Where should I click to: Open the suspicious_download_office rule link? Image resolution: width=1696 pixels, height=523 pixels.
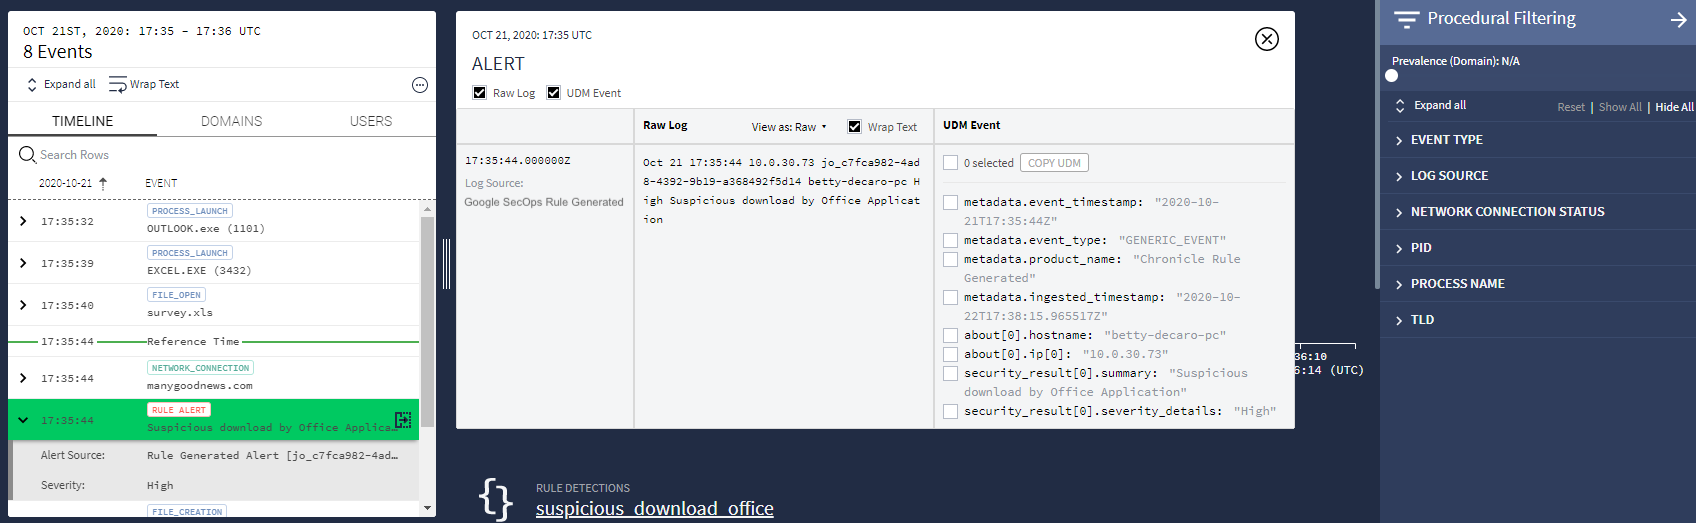(654, 509)
